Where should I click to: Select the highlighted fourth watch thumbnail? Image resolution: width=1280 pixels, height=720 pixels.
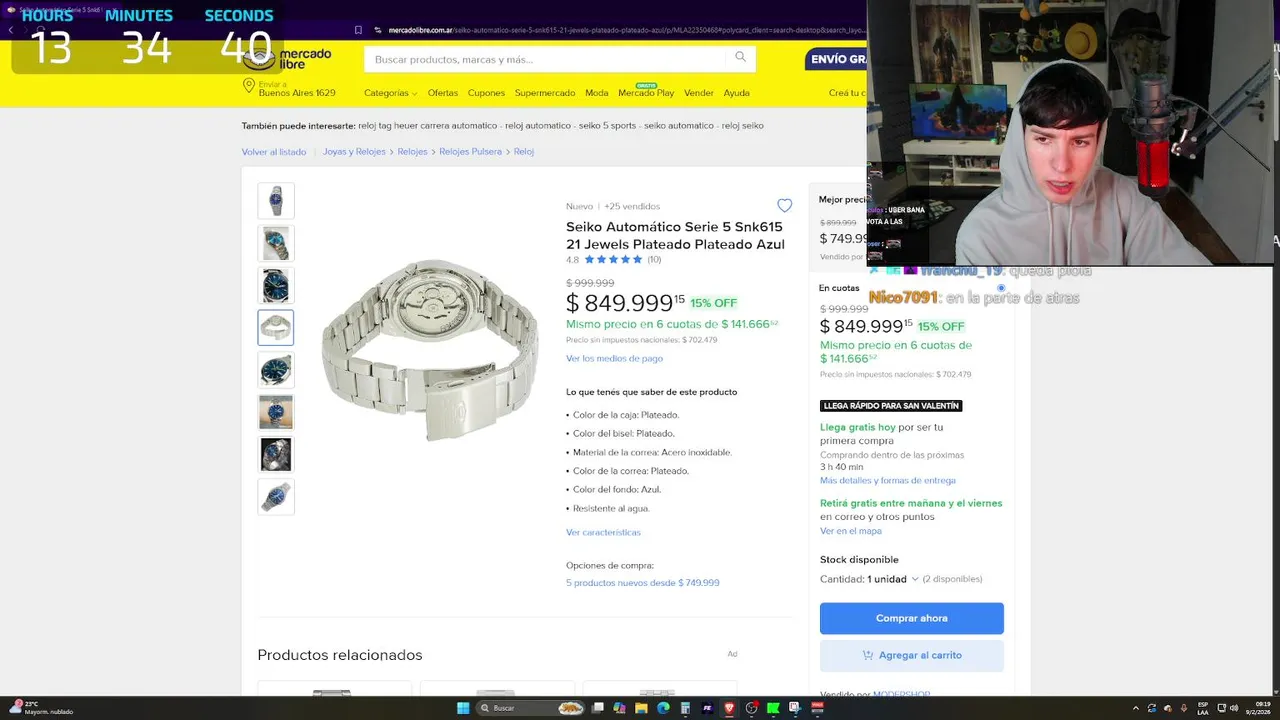(276, 328)
